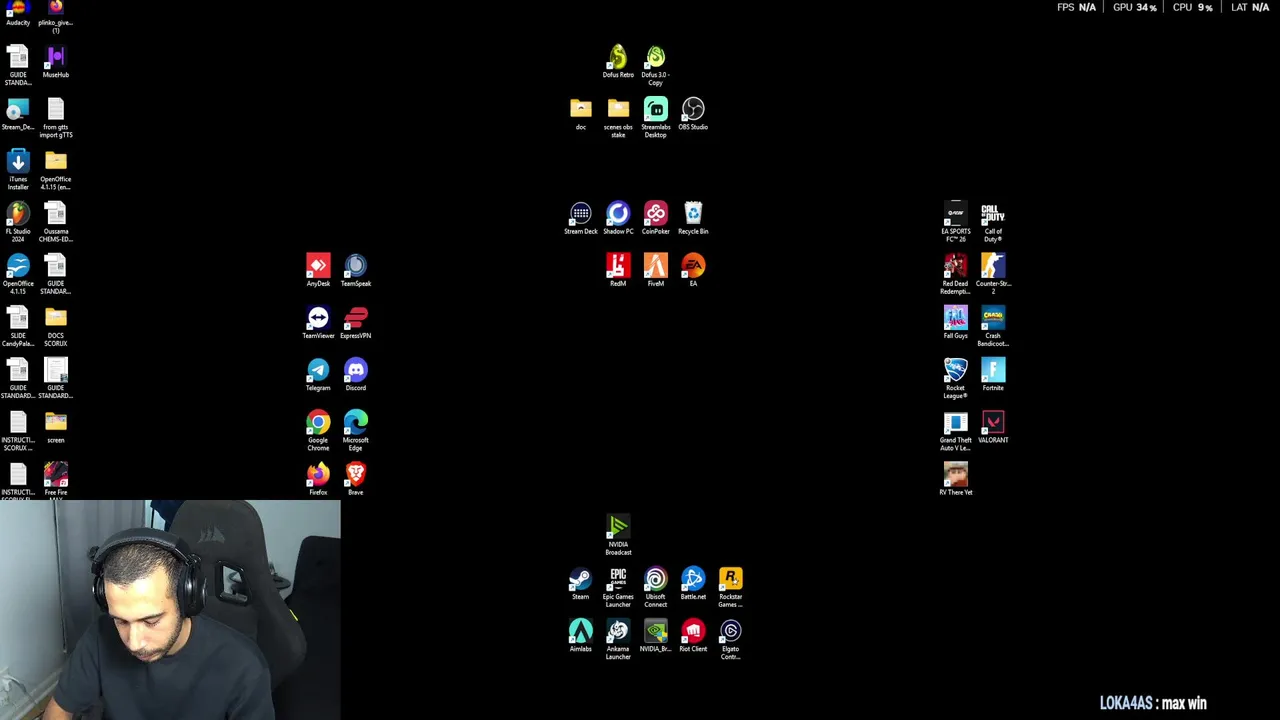The height and width of the screenshot is (720, 1280).
Task: Select the plinko_give... (1) file
Action: [56, 15]
